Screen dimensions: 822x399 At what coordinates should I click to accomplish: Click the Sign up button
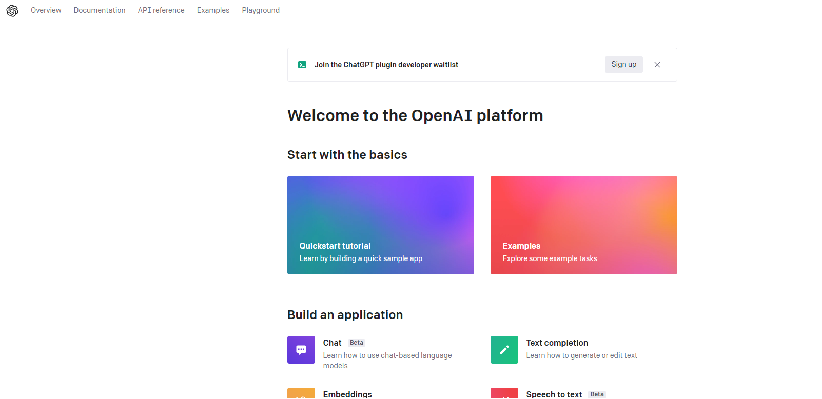[624, 64]
